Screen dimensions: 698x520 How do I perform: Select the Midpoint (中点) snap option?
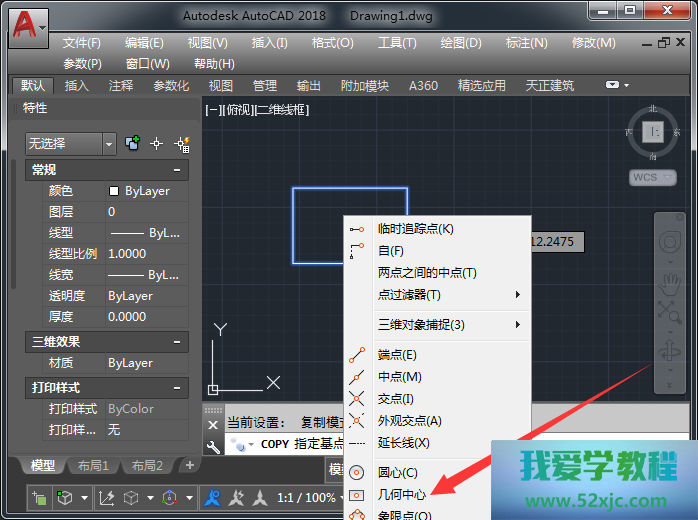[399, 377]
